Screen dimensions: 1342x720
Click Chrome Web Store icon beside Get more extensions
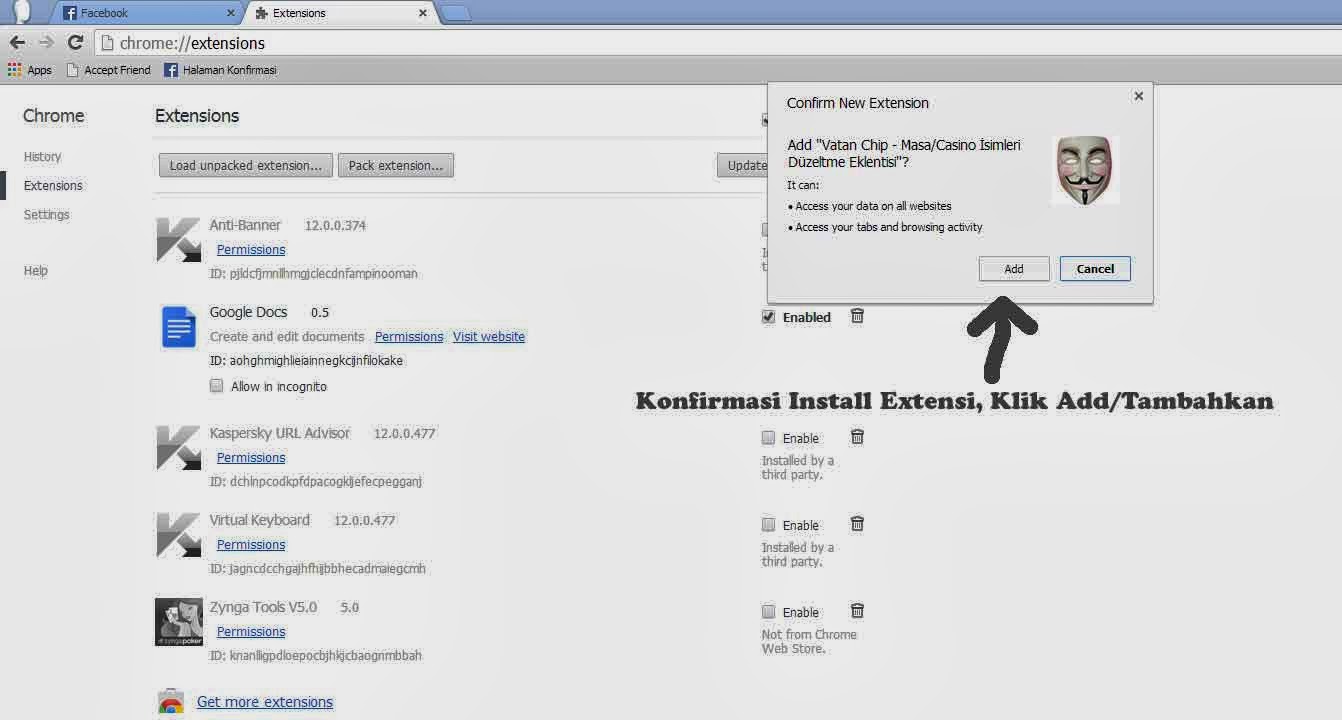point(171,702)
